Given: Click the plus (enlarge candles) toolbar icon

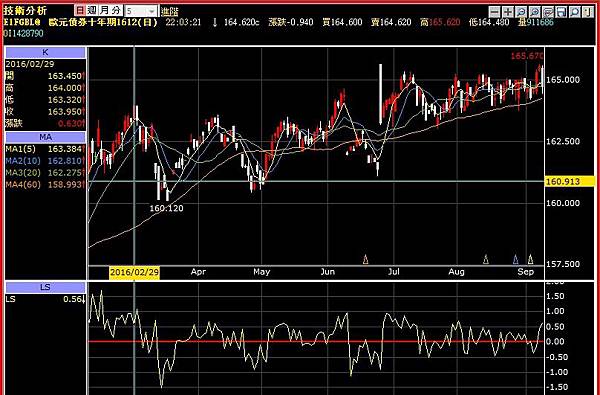Looking at the screenshot, I should [508, 12].
